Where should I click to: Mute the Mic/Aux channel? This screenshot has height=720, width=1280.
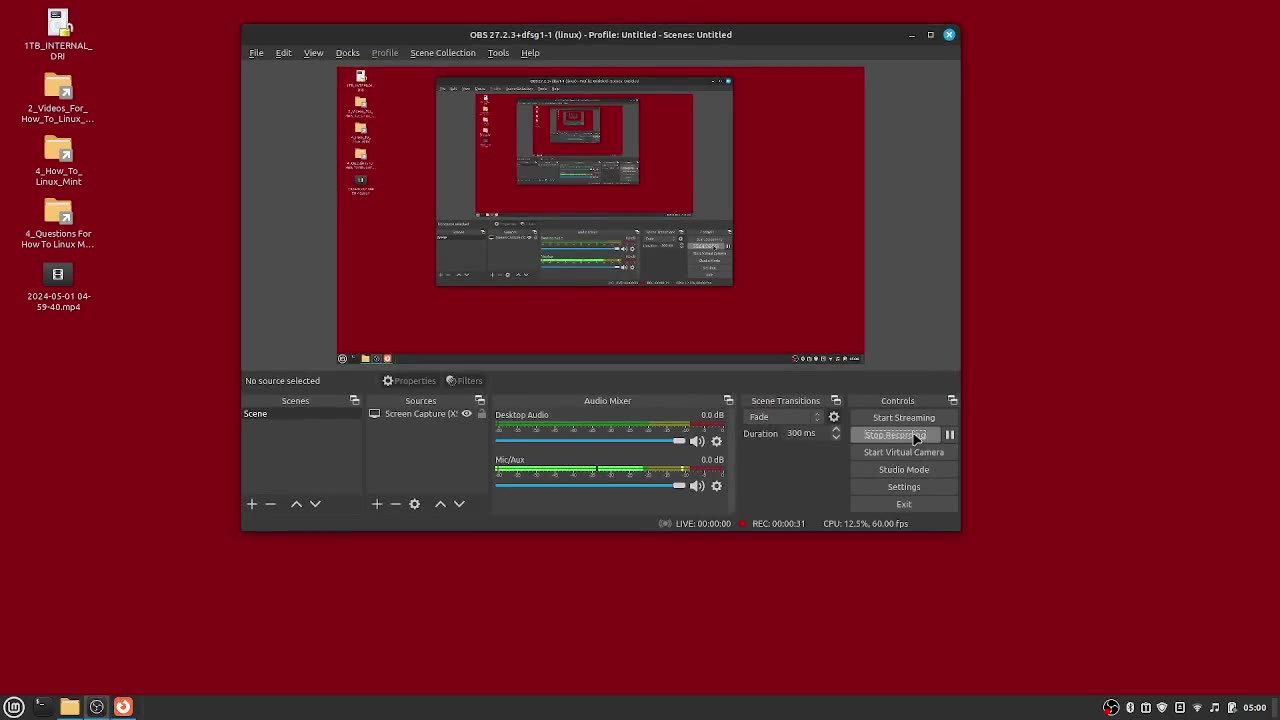pyautogui.click(x=697, y=486)
